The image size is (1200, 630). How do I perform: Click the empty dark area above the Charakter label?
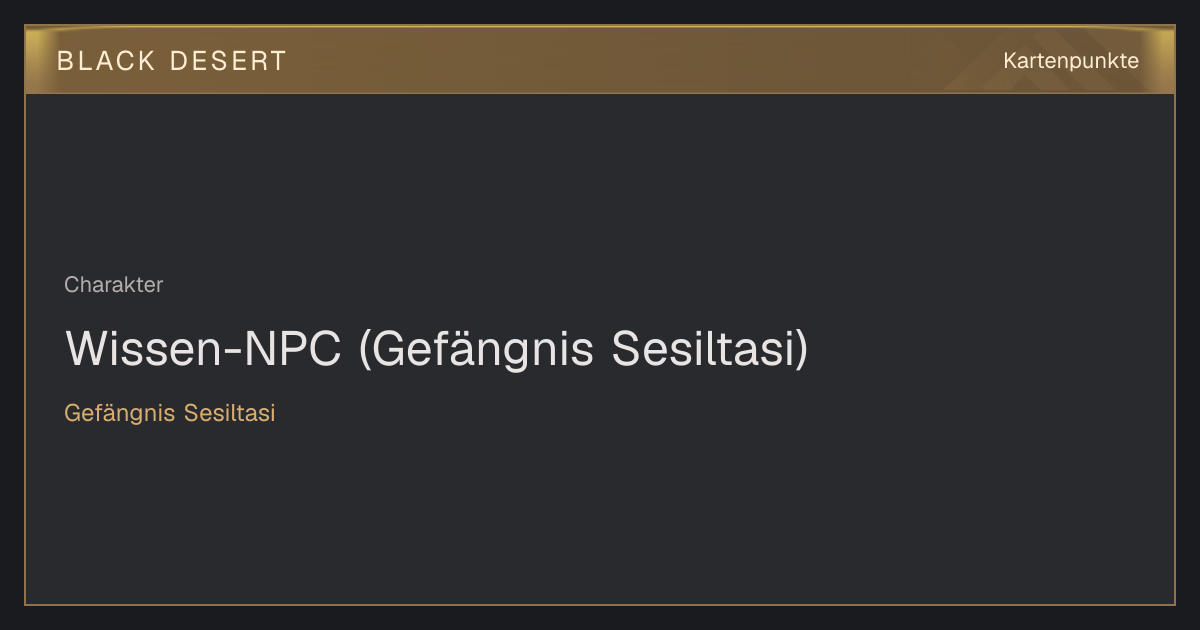tap(600, 180)
